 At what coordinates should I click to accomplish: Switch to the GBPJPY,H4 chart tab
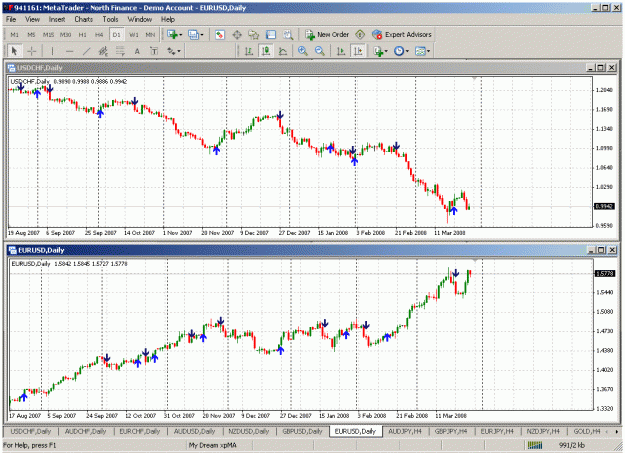tap(453, 431)
